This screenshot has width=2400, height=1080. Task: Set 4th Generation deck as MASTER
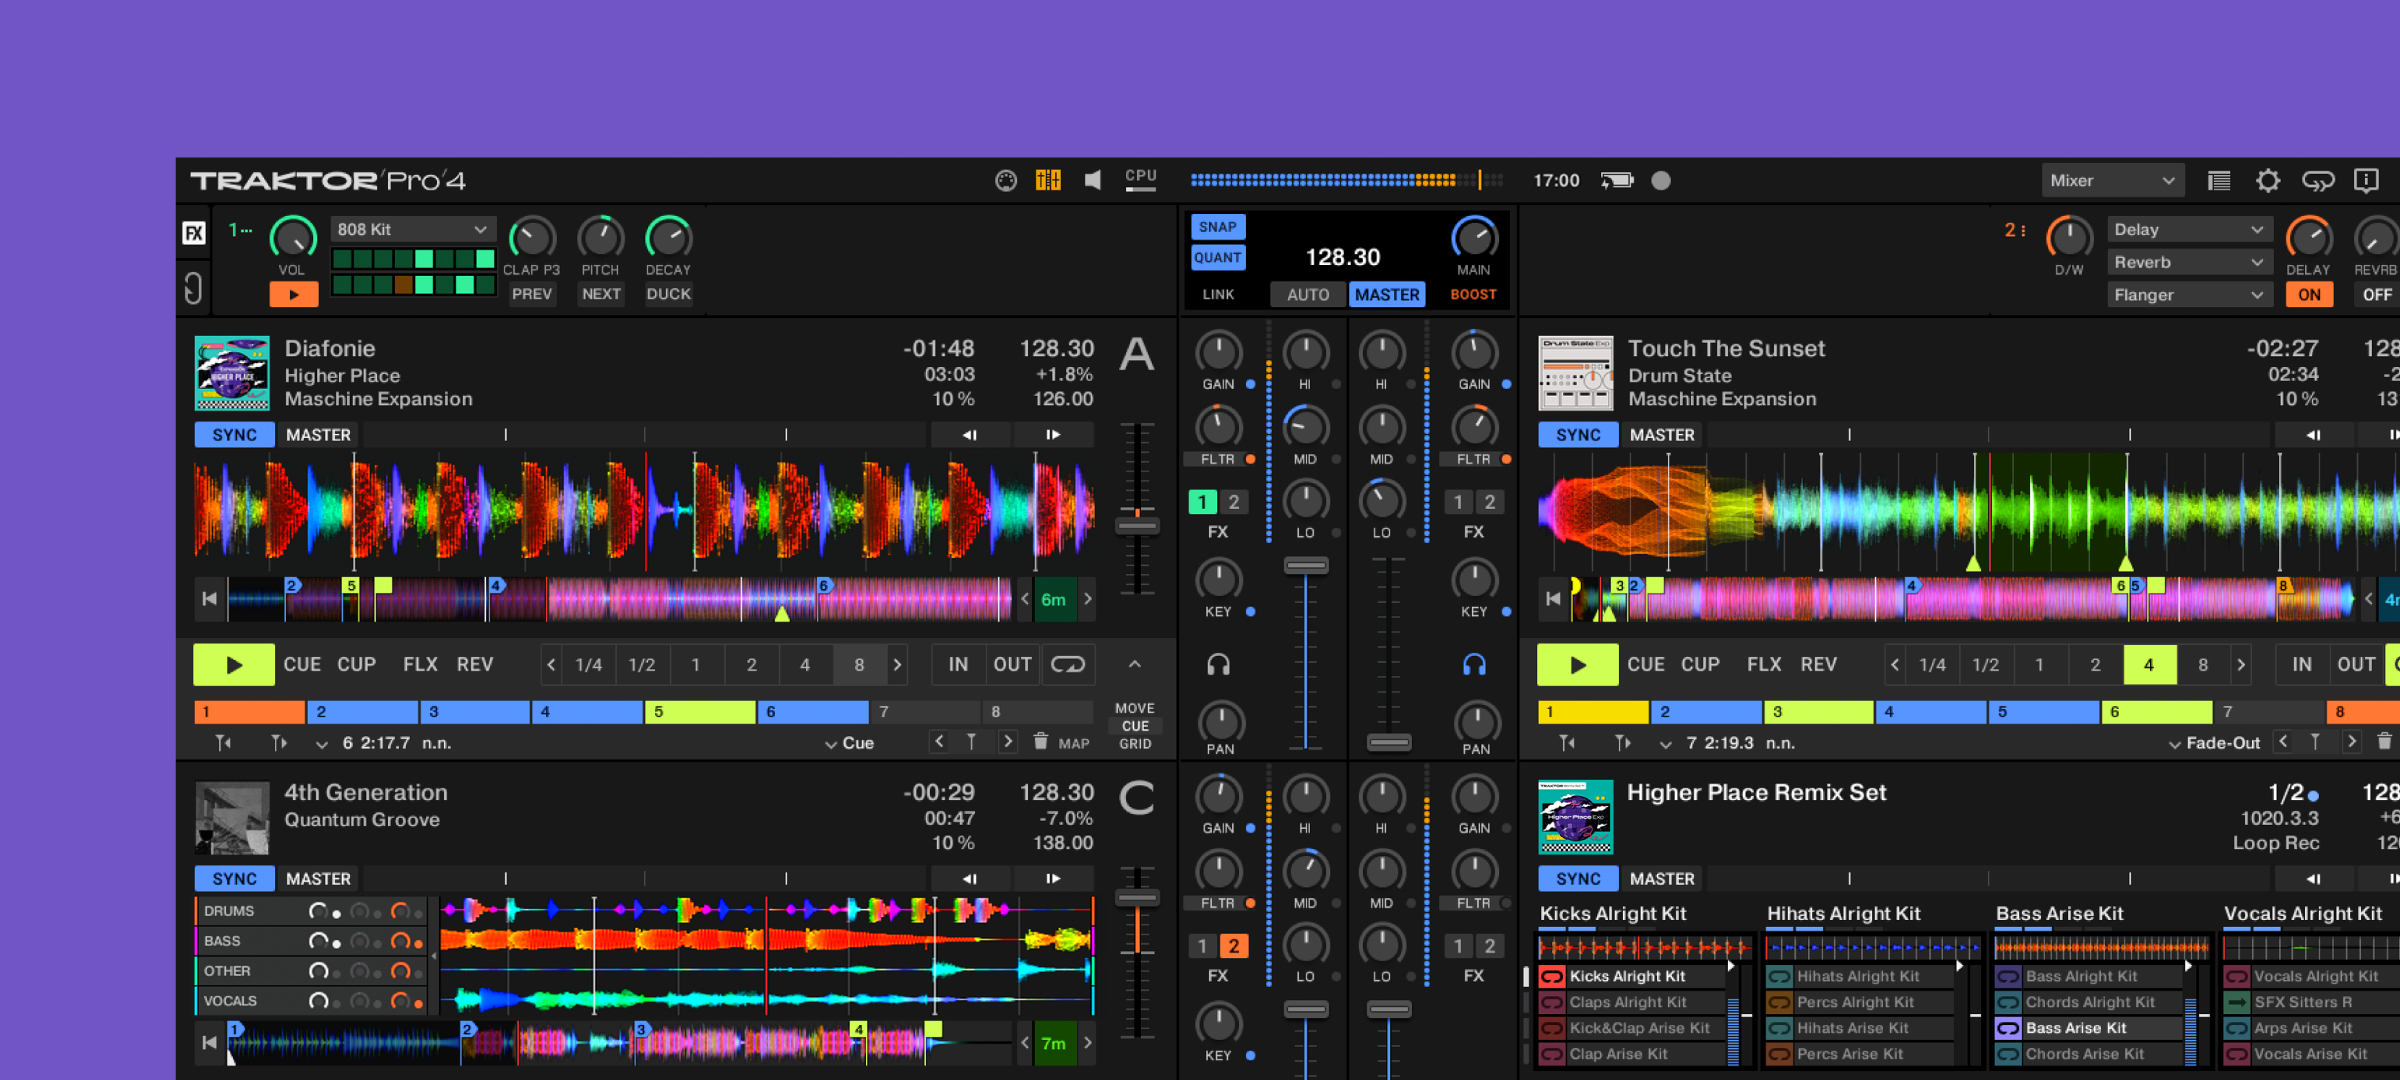click(x=318, y=879)
